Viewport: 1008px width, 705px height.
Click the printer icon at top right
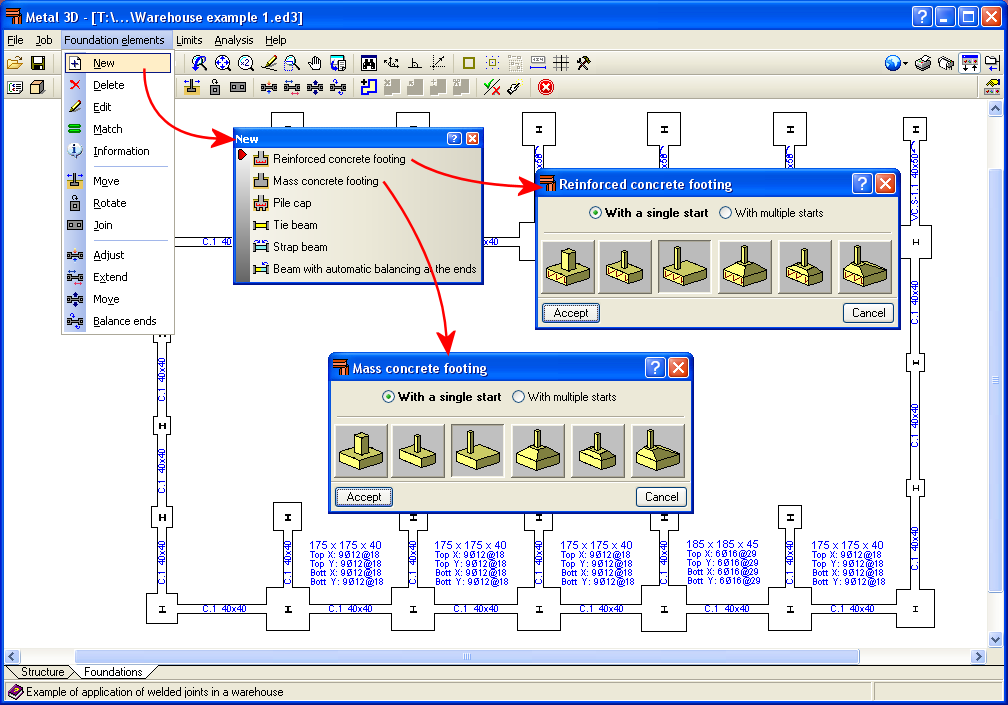[923, 63]
